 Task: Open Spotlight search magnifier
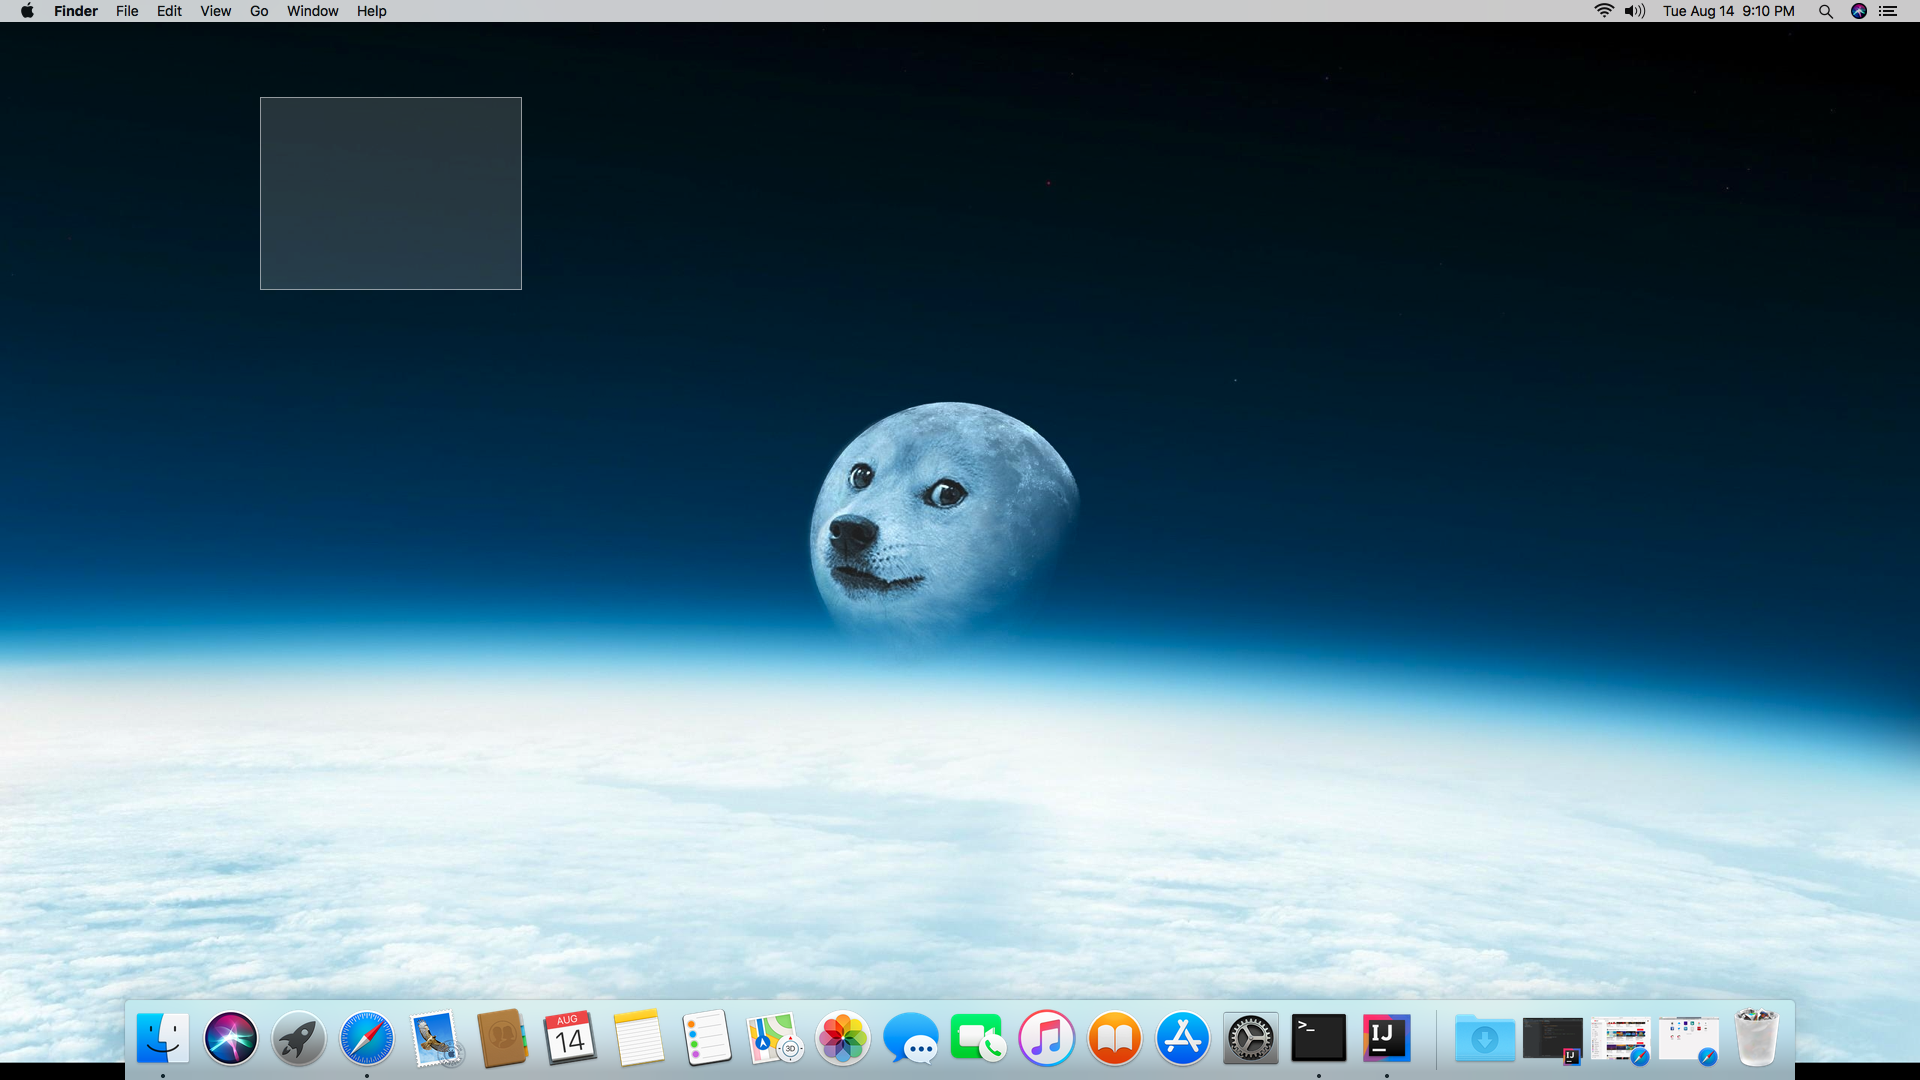[x=1825, y=11]
